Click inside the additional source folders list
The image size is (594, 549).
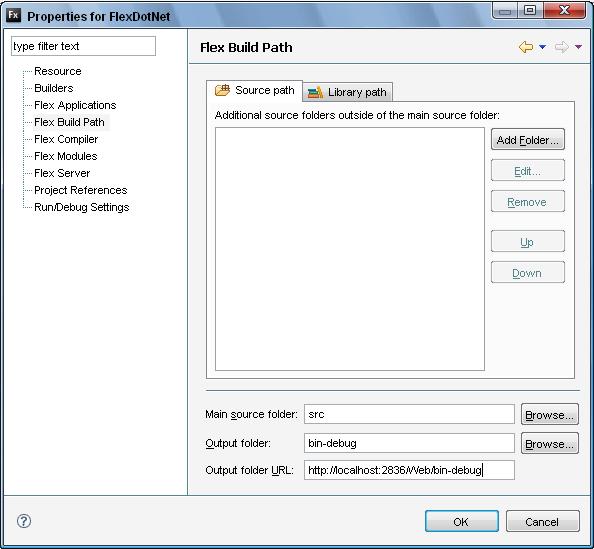click(x=350, y=249)
